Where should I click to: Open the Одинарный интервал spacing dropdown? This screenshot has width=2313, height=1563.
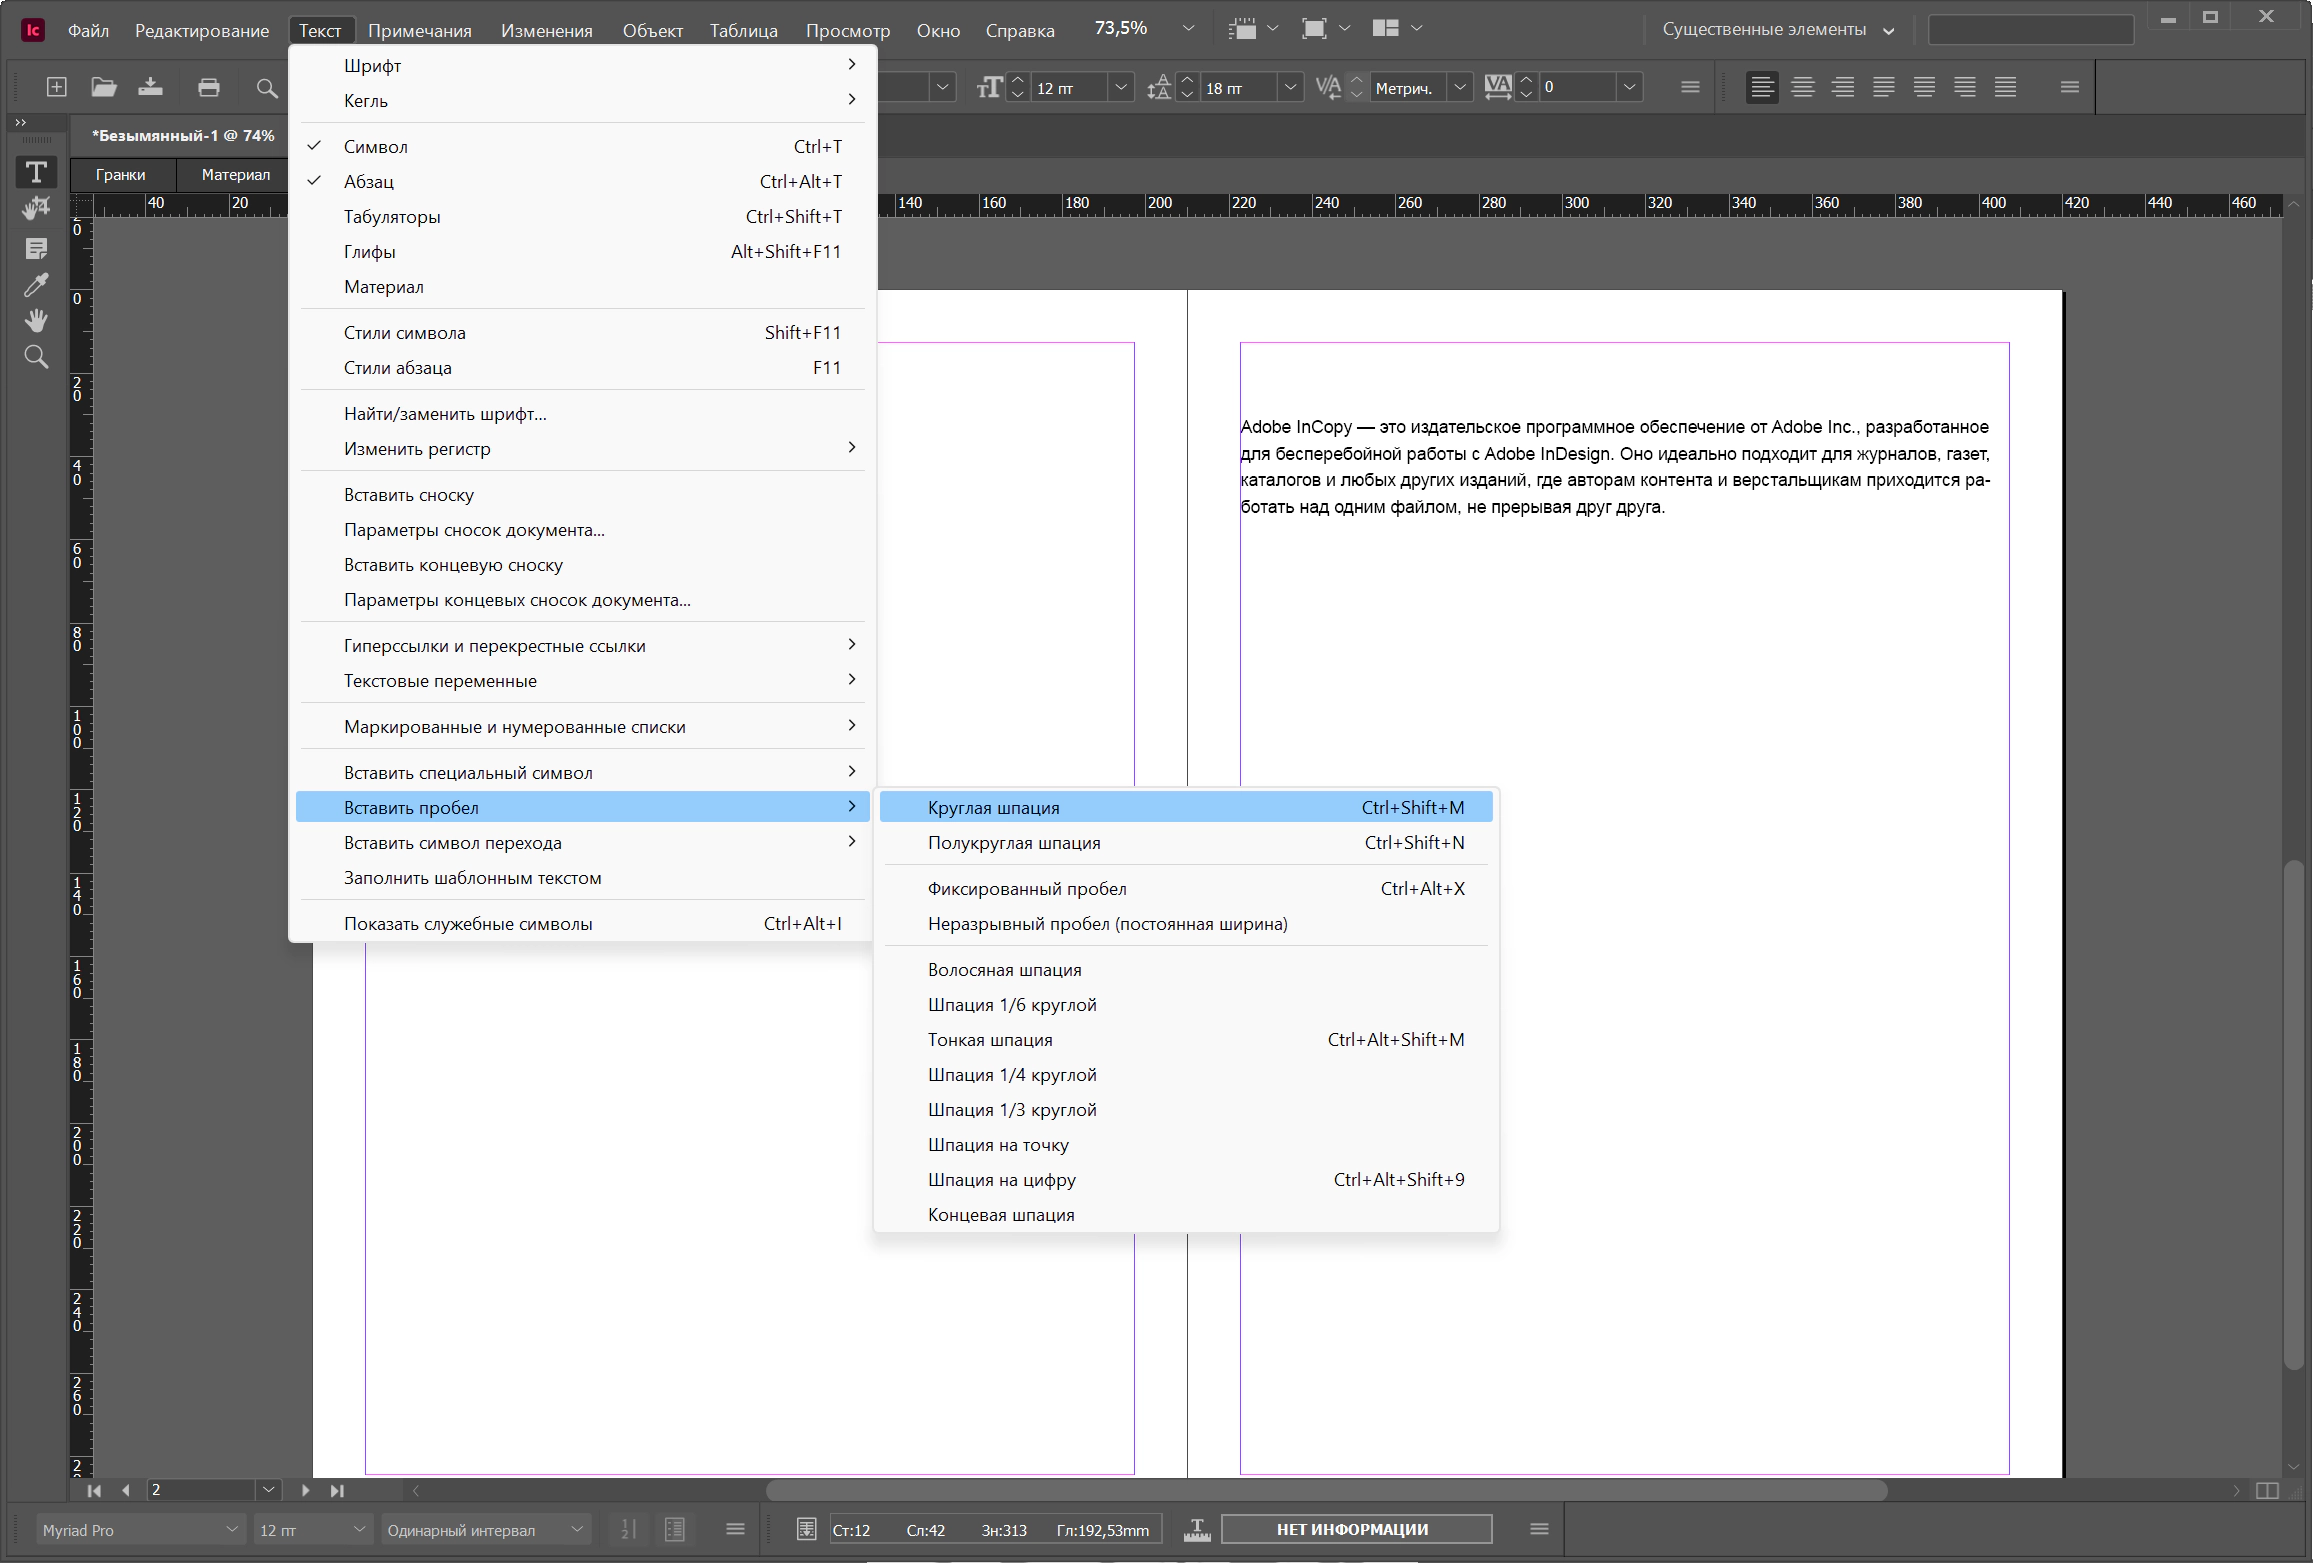pos(486,1530)
